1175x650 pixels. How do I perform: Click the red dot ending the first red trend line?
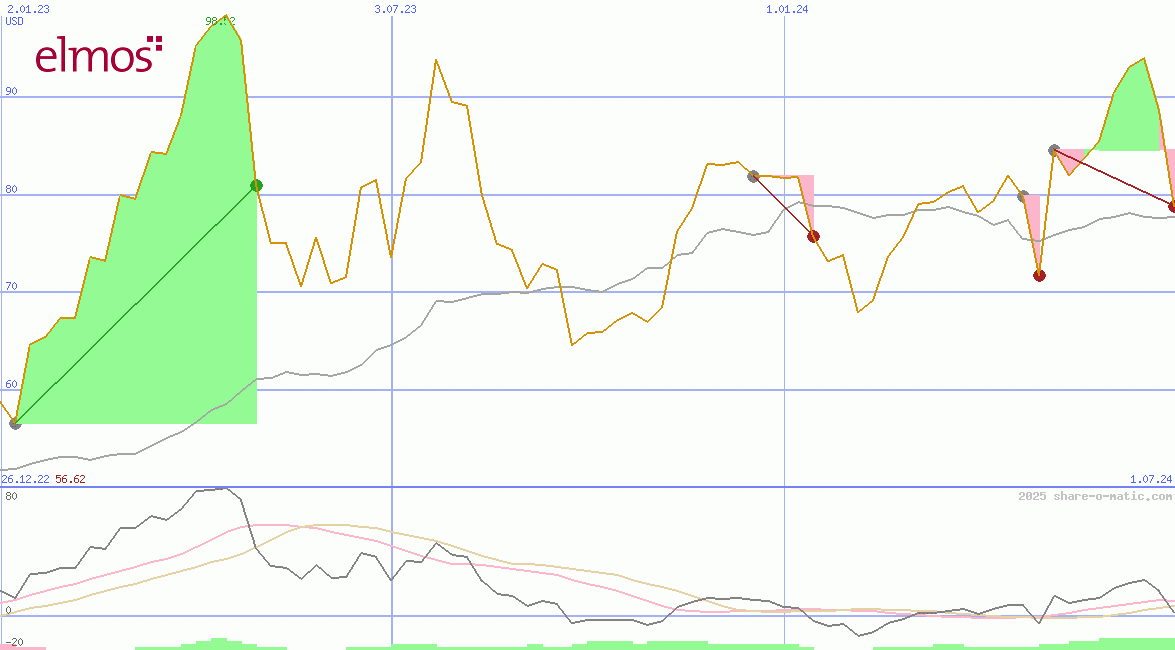[x=813, y=236]
